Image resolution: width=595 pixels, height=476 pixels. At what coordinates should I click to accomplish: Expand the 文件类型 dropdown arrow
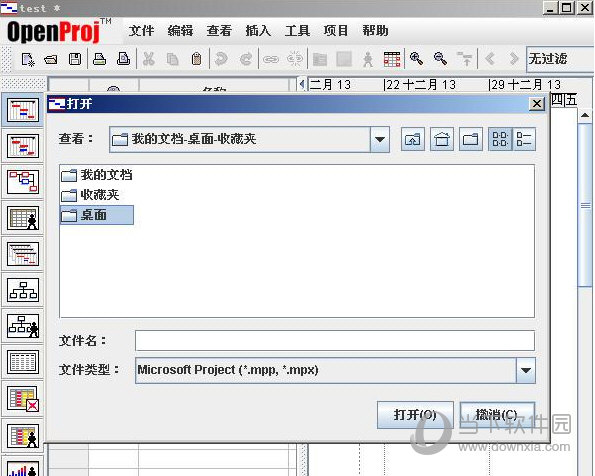pos(526,370)
